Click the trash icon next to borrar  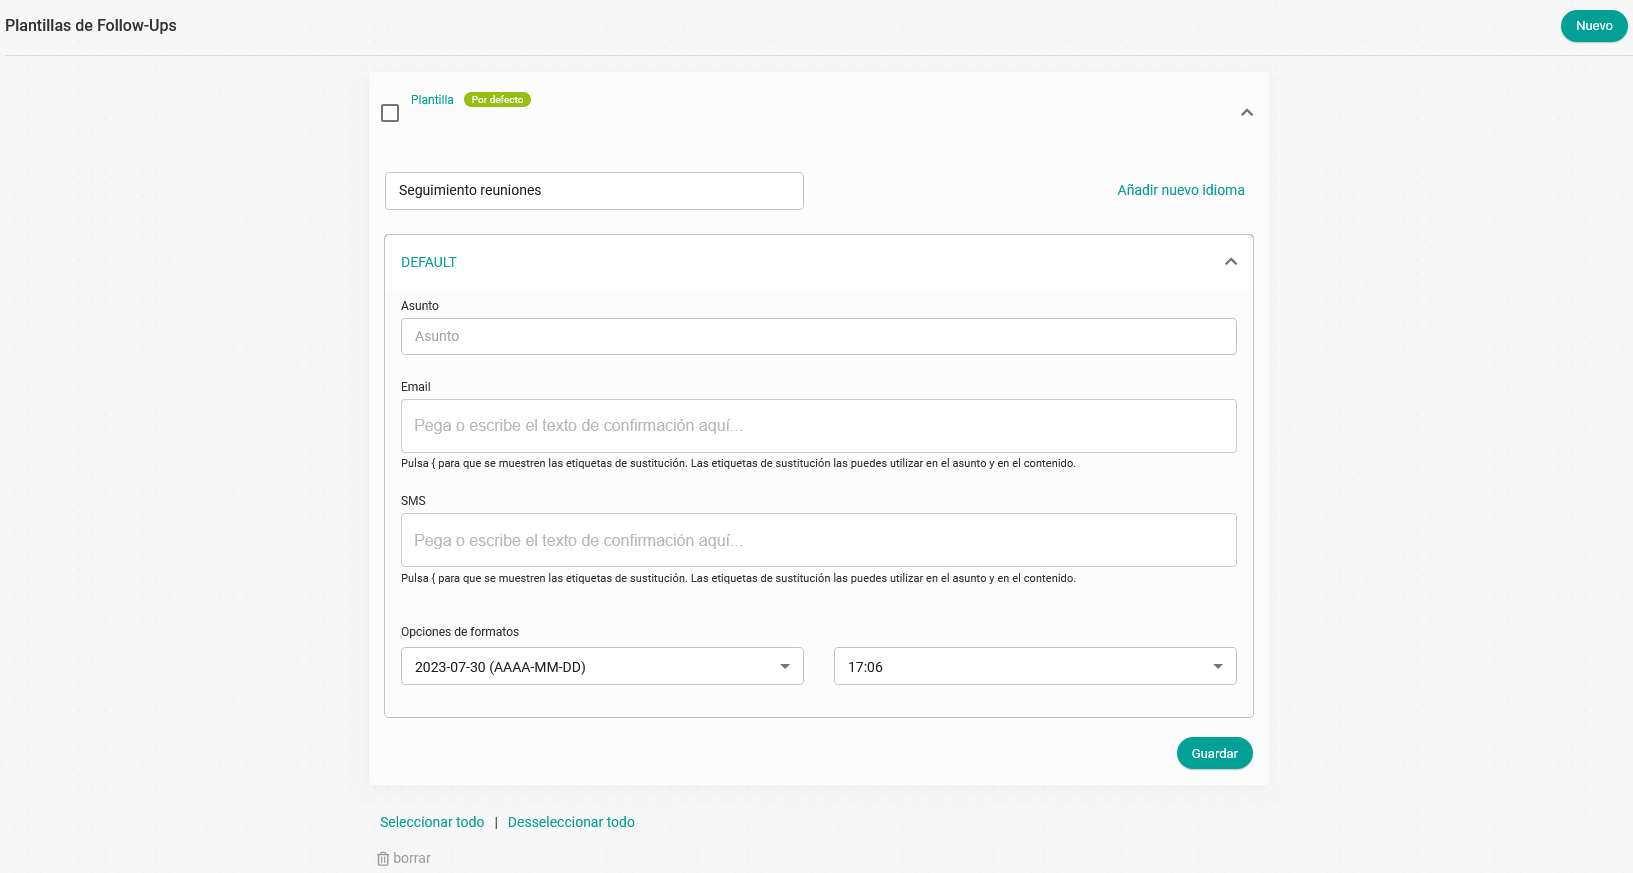(x=383, y=859)
